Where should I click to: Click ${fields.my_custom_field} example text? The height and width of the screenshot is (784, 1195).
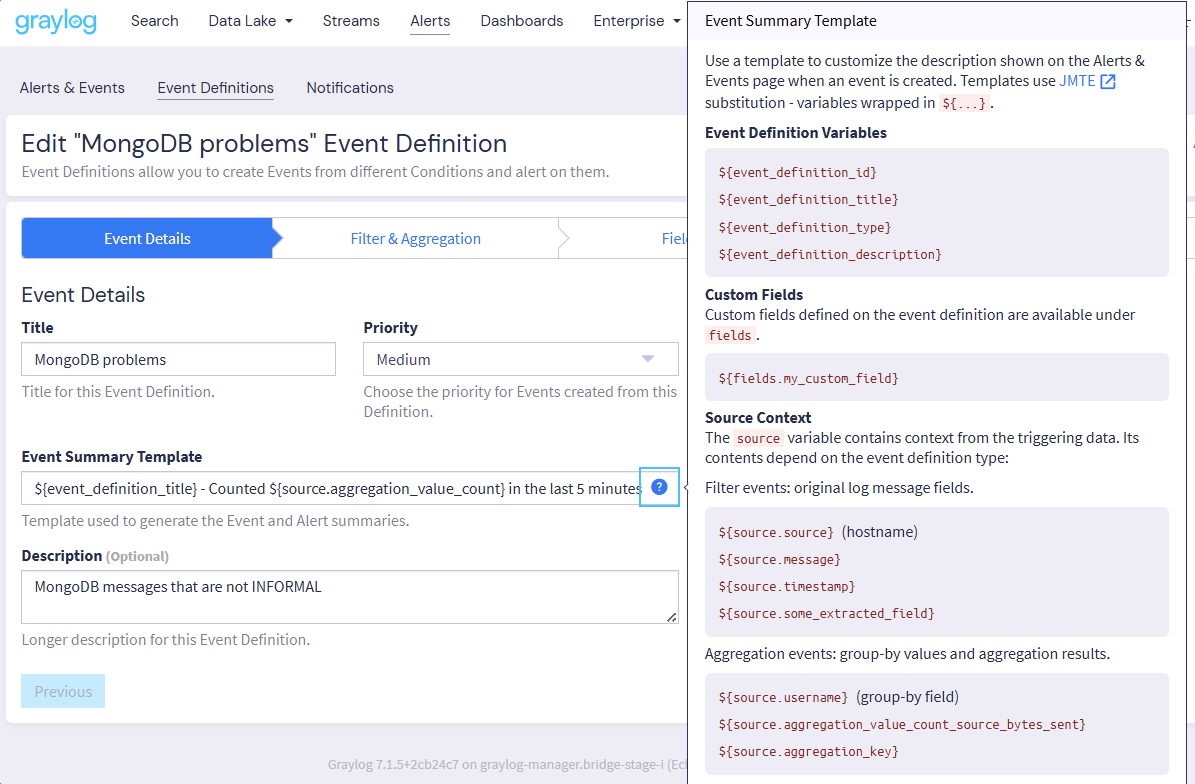pyautogui.click(x=808, y=379)
